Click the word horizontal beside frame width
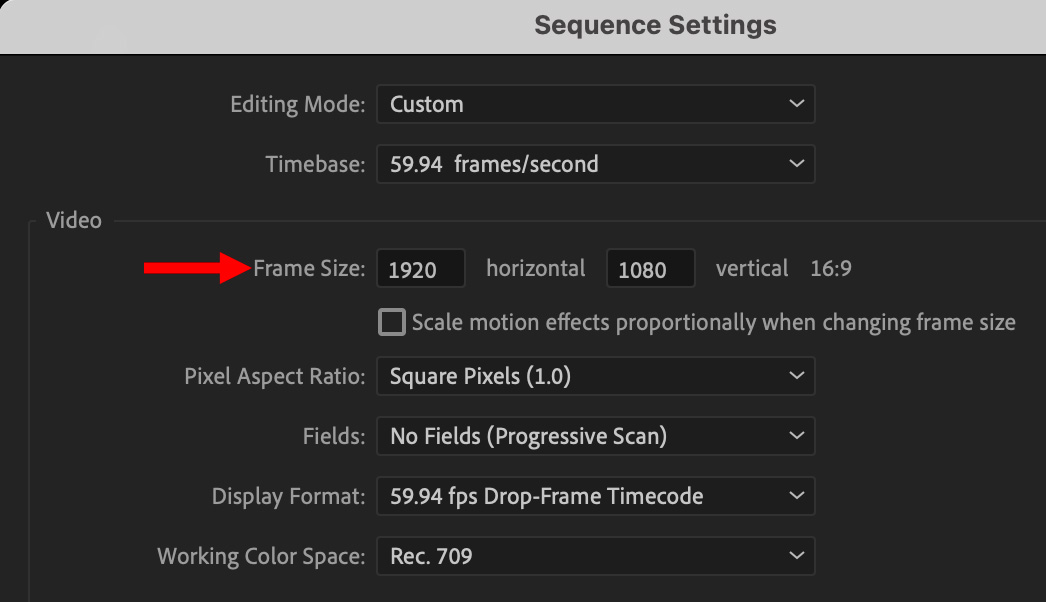 coord(536,268)
